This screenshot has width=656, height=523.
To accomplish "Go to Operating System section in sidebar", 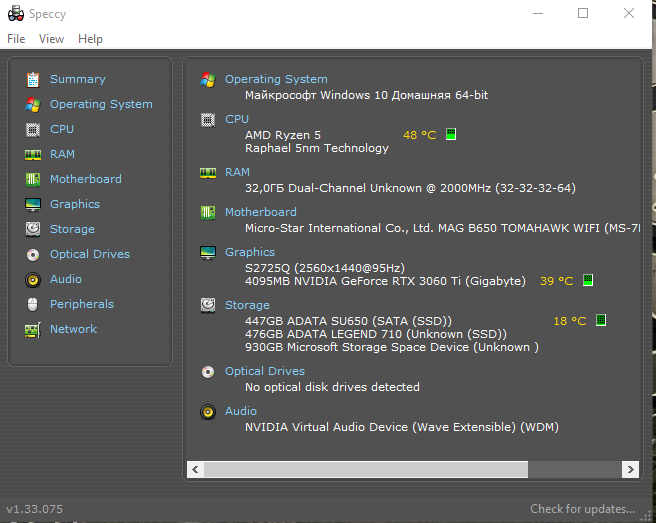I will tap(101, 104).
